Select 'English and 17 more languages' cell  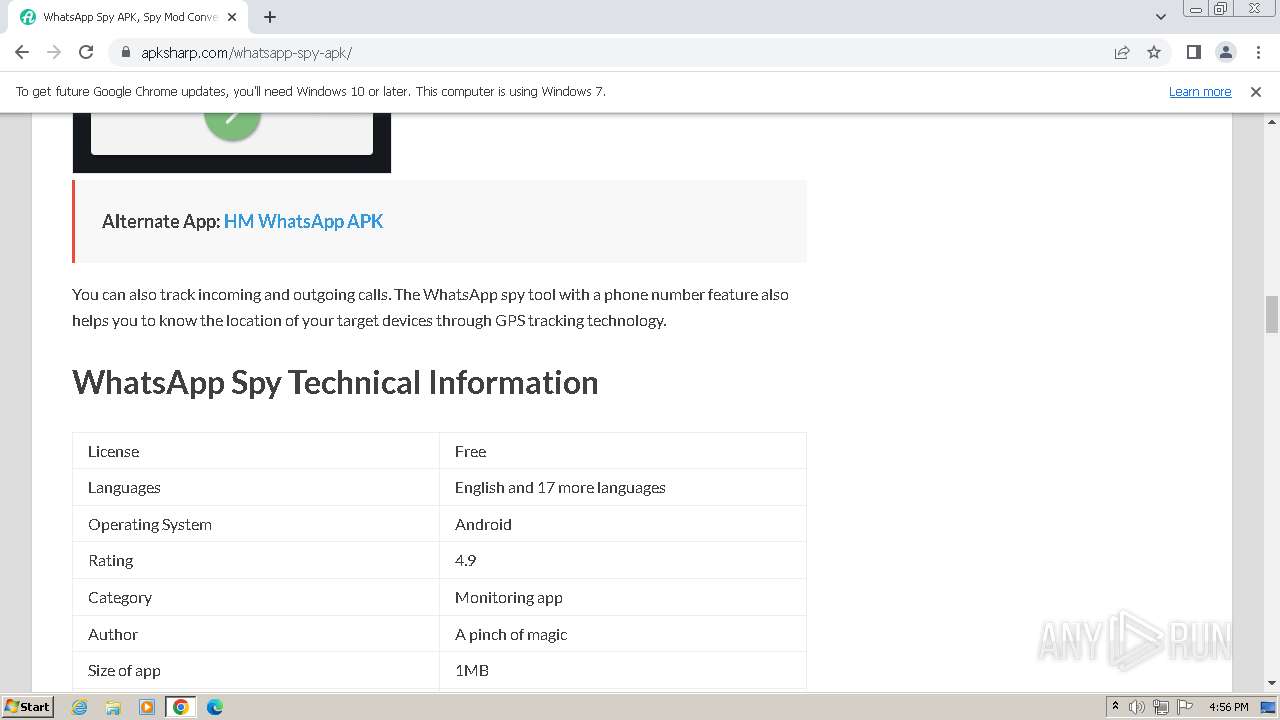coord(623,487)
